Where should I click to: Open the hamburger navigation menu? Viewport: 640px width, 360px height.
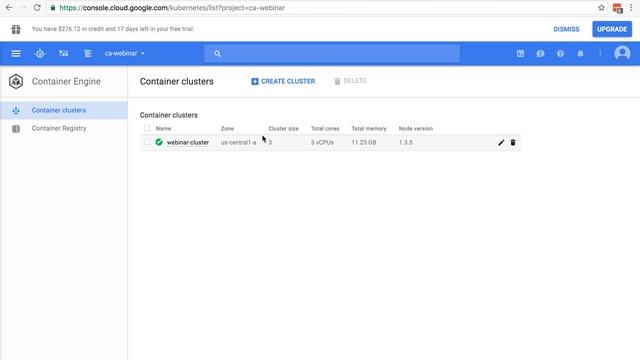[x=16, y=53]
